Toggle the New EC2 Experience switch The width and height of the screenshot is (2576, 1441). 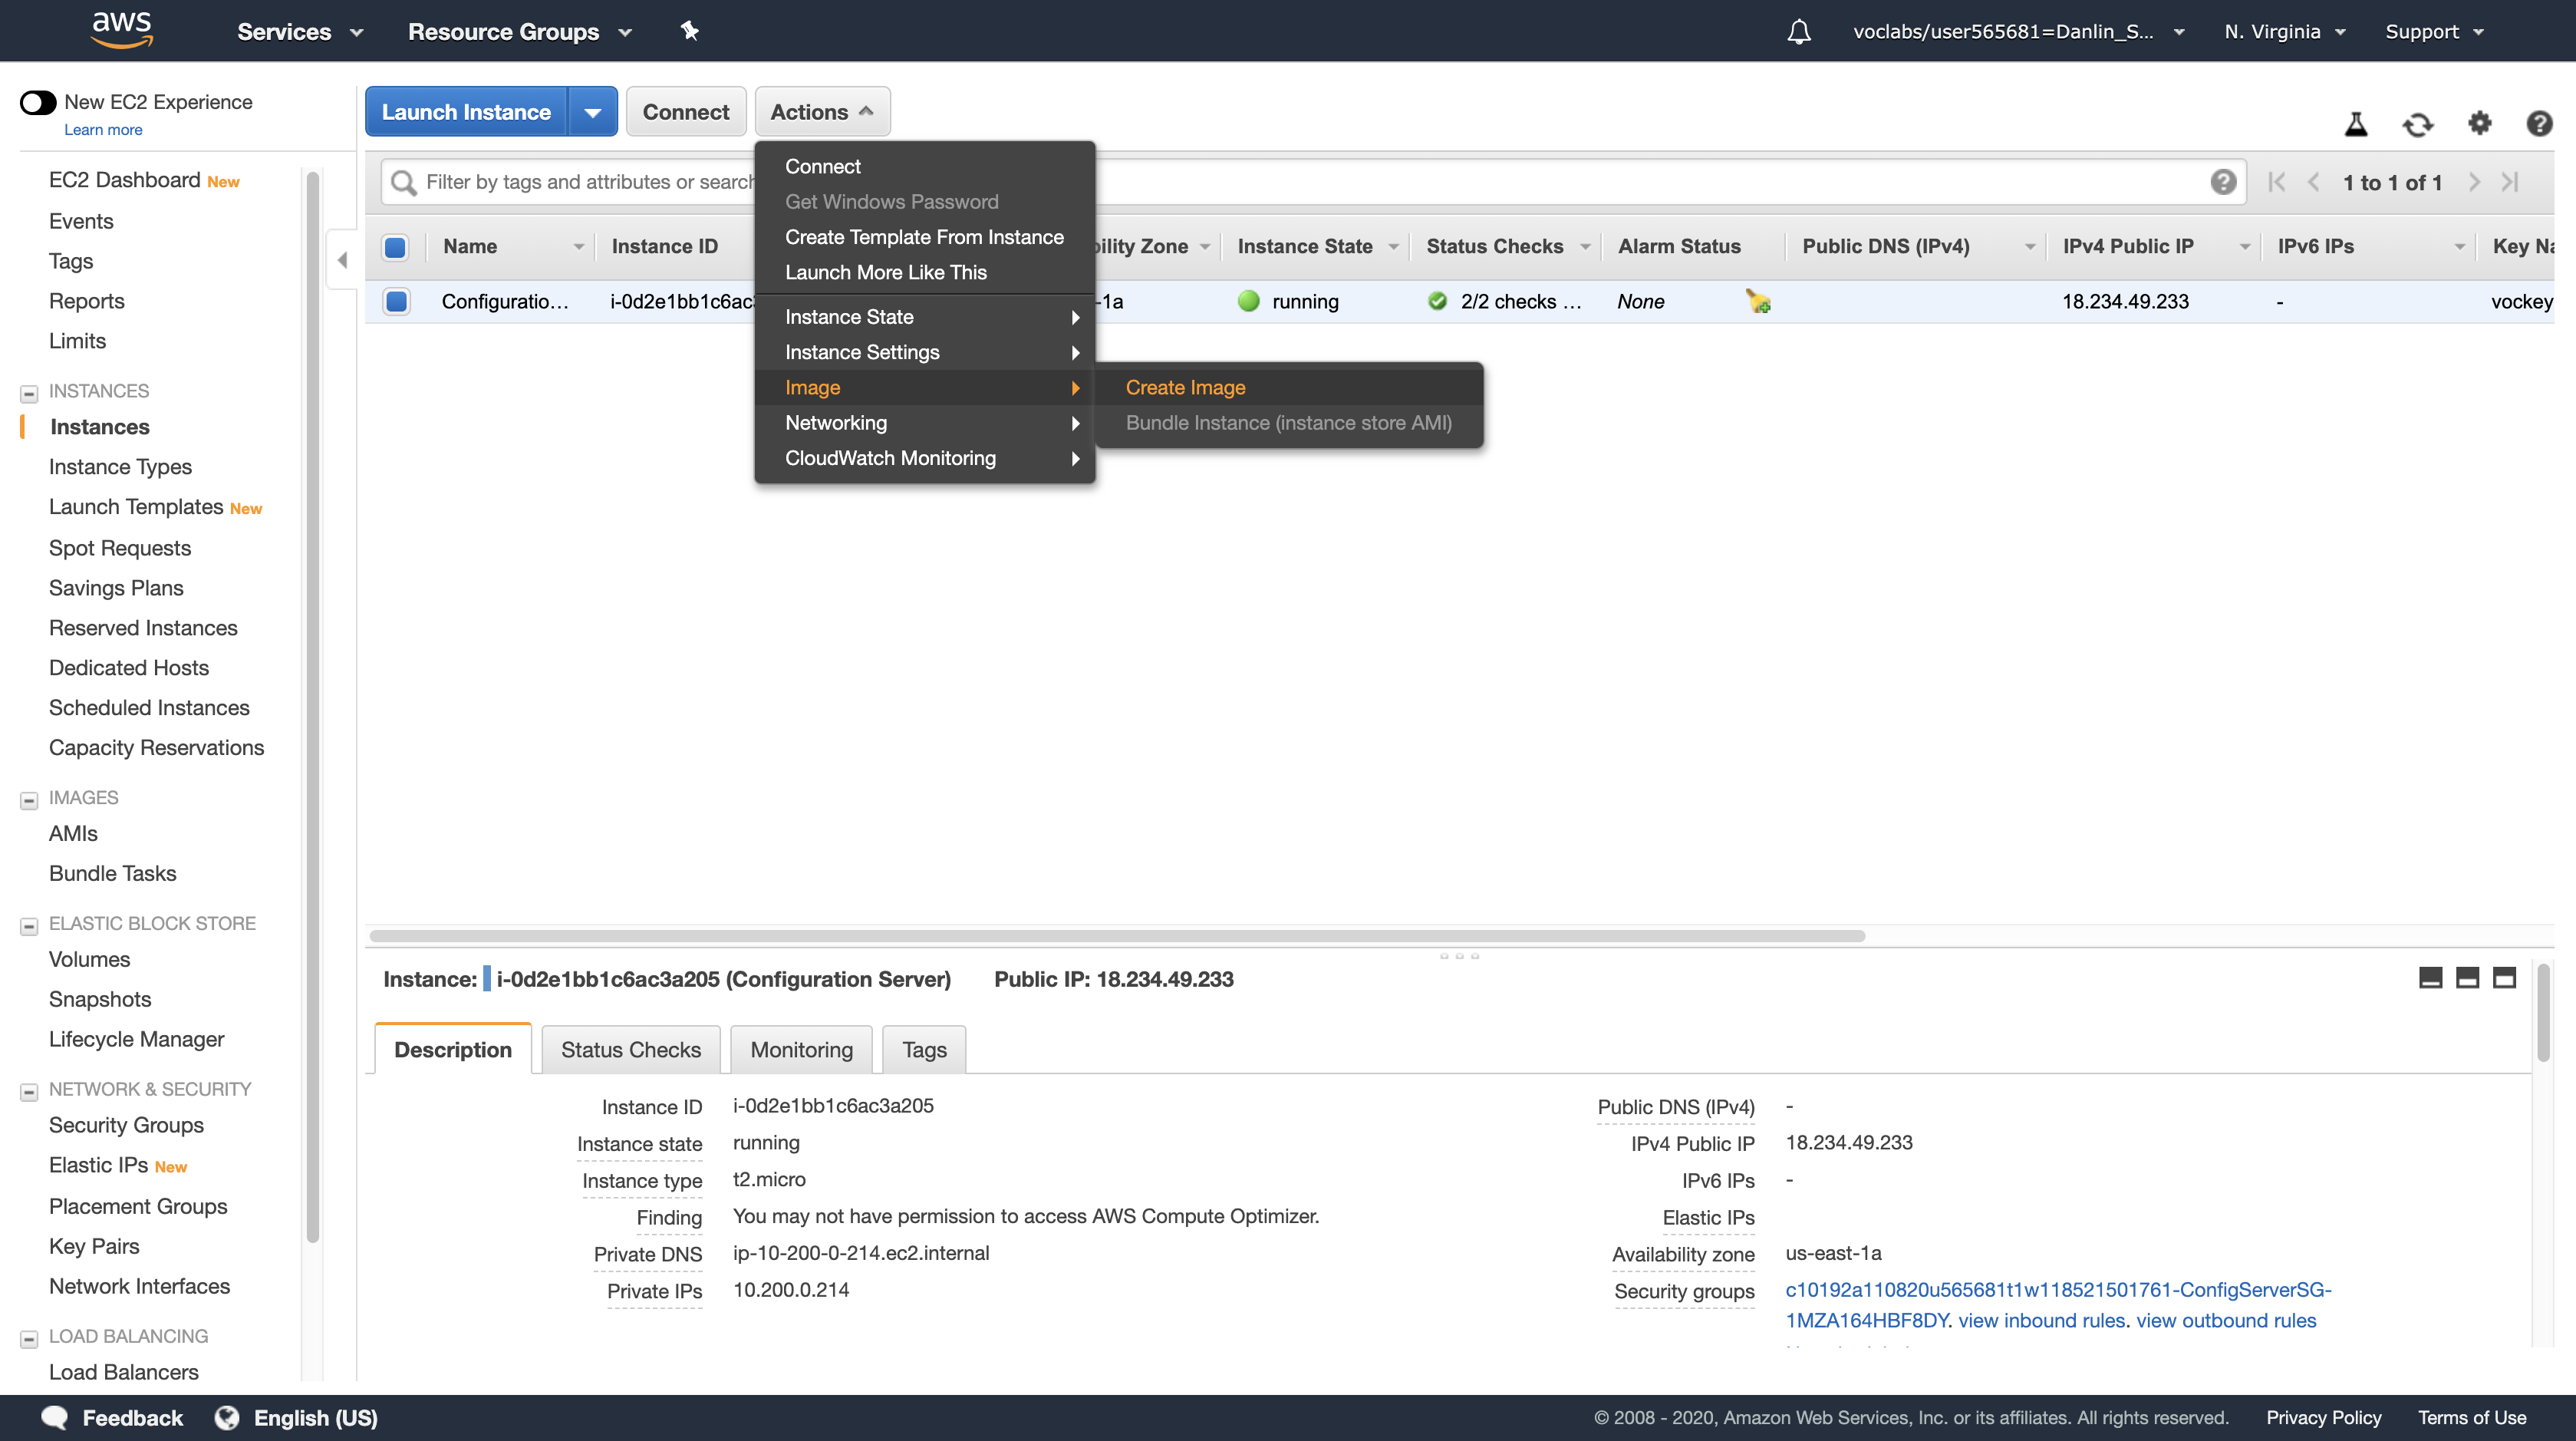(38, 102)
